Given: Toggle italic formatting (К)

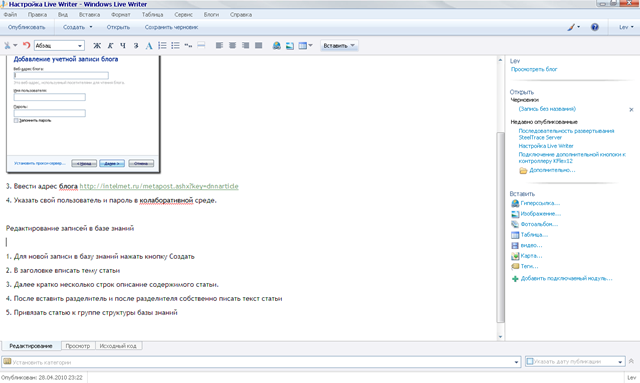Looking at the screenshot, I should [x=110, y=46].
